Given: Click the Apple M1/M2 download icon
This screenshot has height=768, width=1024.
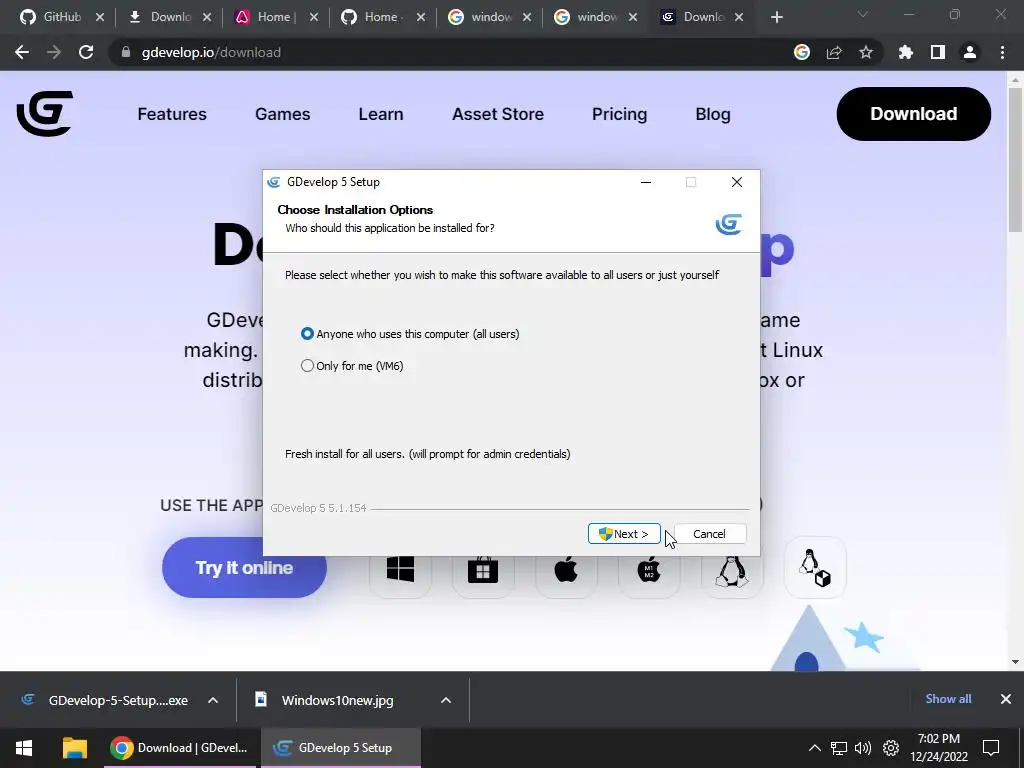Looking at the screenshot, I should pyautogui.click(x=648, y=568).
